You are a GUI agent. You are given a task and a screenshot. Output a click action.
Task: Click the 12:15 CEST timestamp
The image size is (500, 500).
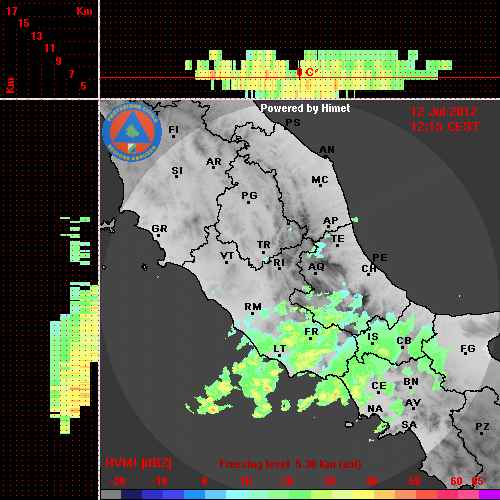445,127
